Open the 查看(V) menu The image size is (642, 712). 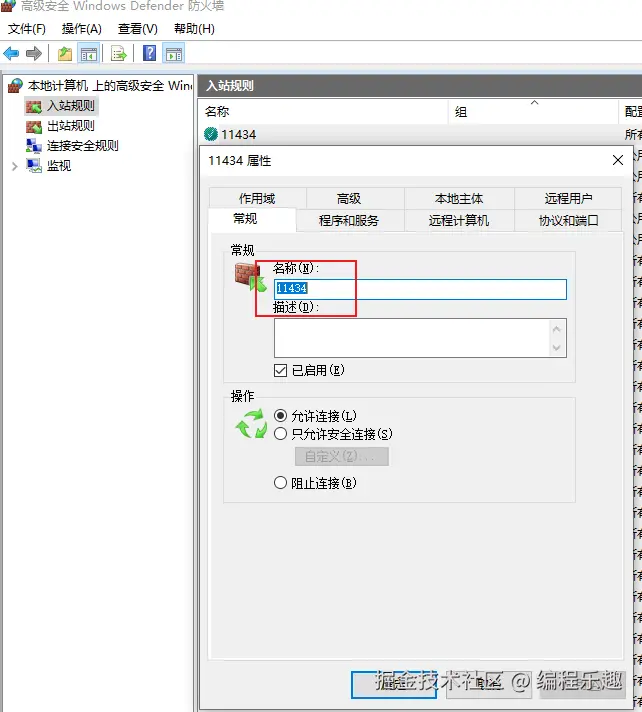click(138, 29)
